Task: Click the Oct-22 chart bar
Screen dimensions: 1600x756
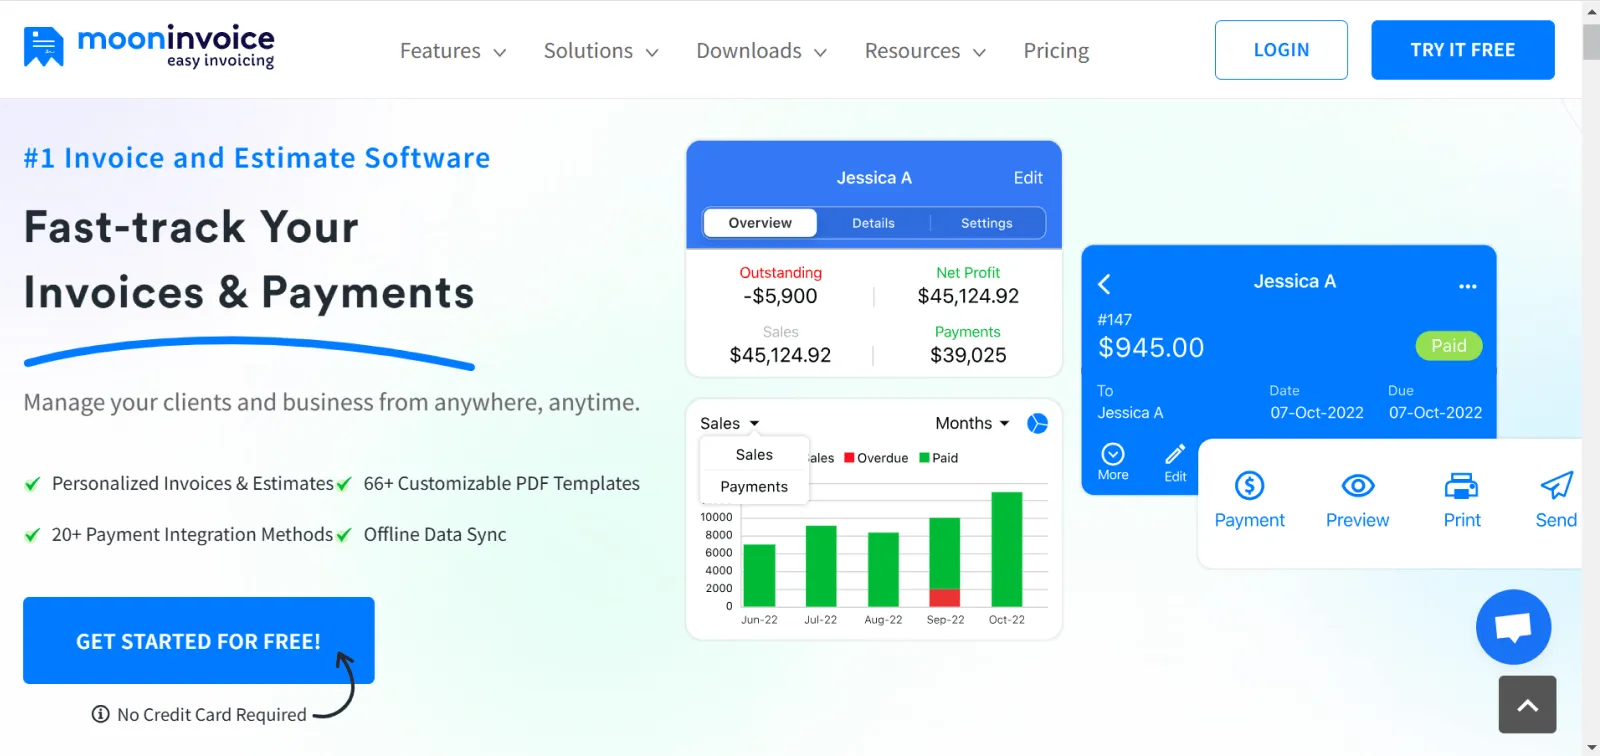Action: [x=1006, y=549]
